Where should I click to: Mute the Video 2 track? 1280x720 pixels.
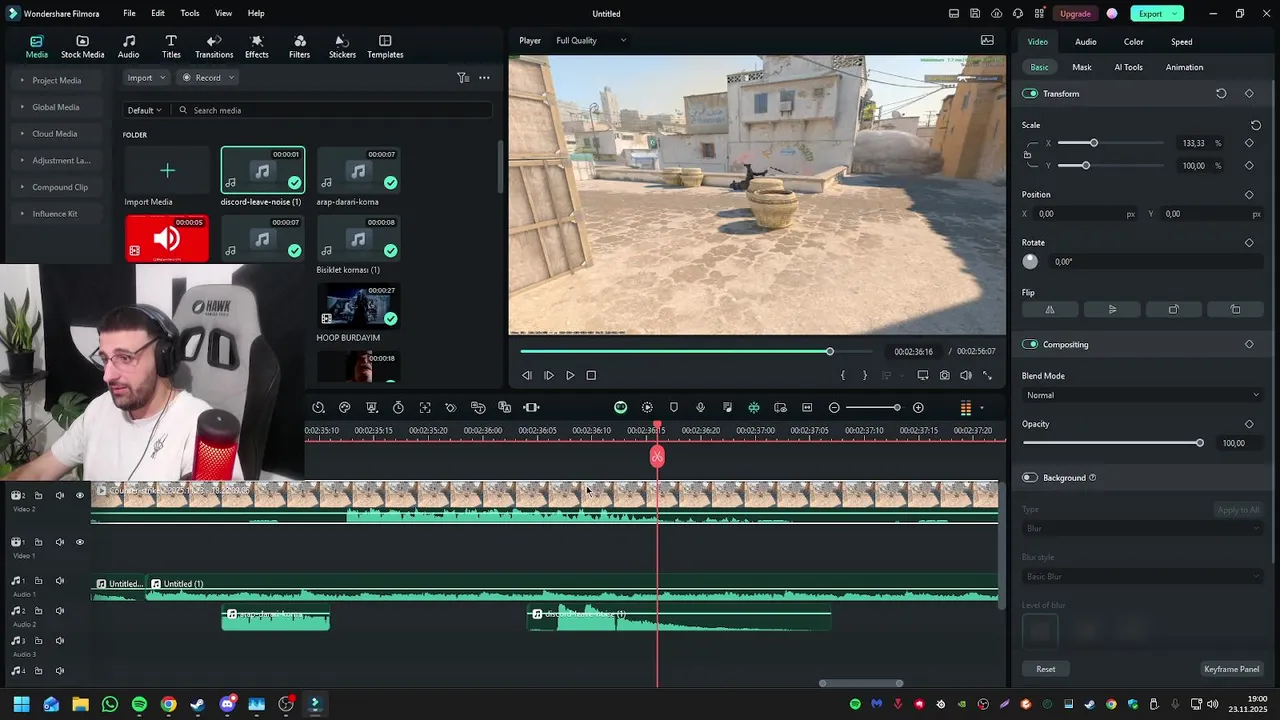(x=59, y=496)
